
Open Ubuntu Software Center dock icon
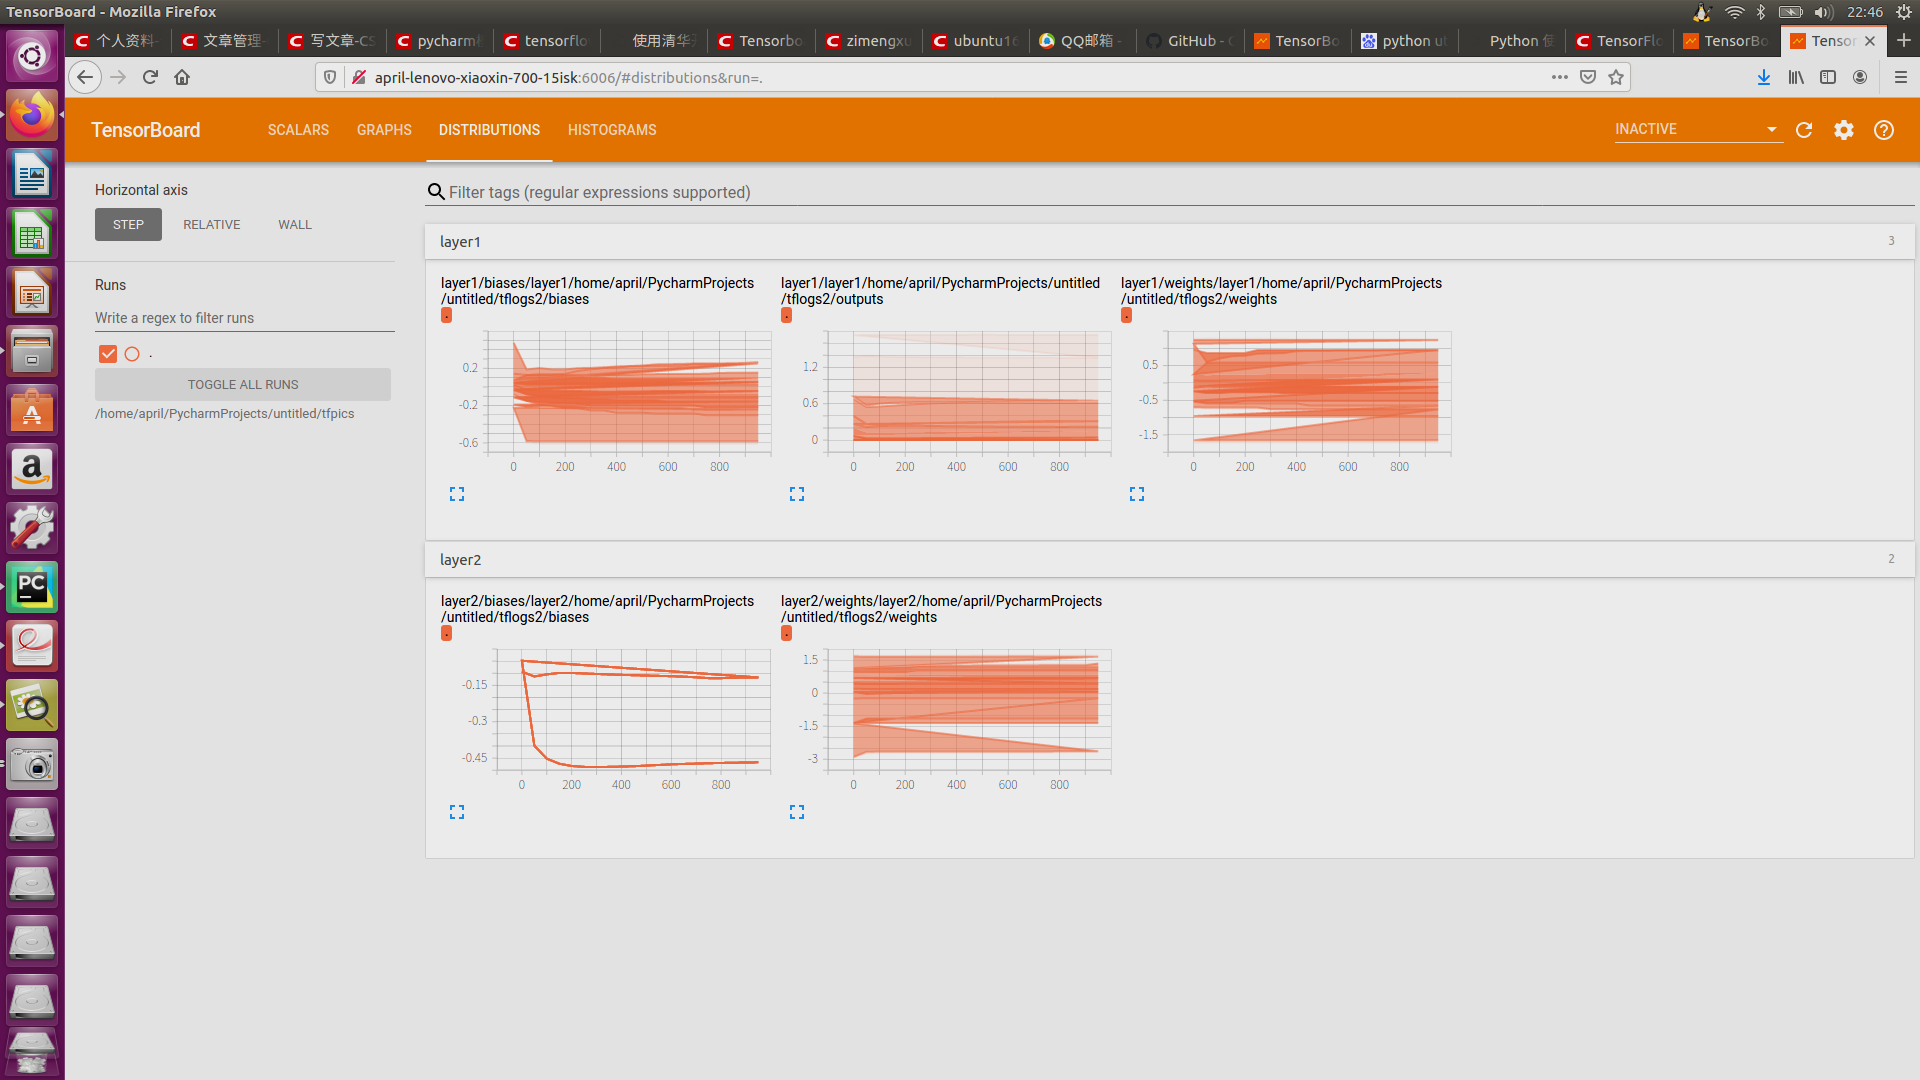point(32,410)
